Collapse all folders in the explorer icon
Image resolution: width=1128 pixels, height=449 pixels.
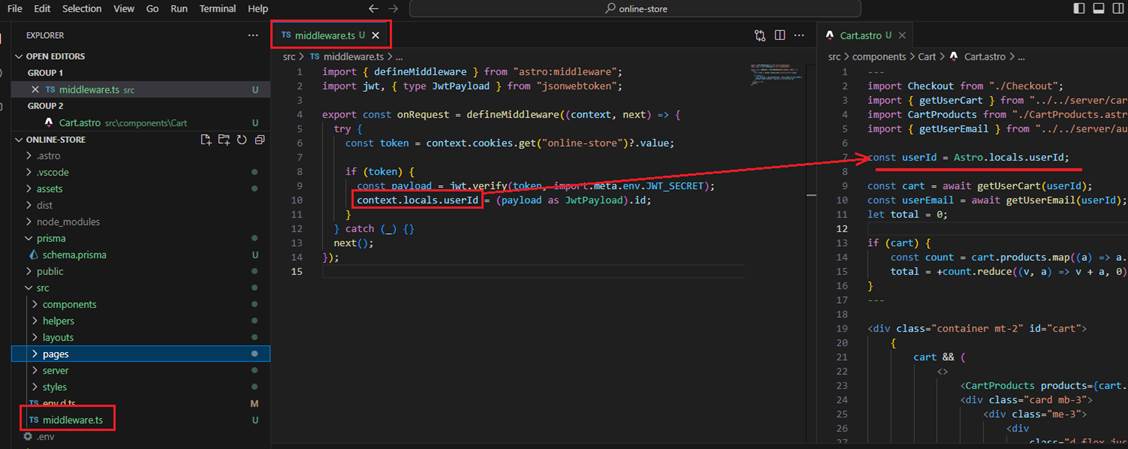(260, 140)
